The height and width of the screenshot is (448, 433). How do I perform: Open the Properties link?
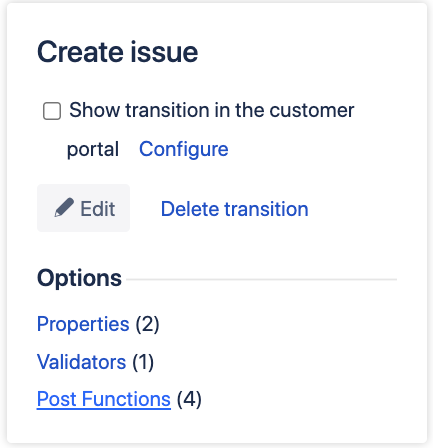[x=83, y=324]
